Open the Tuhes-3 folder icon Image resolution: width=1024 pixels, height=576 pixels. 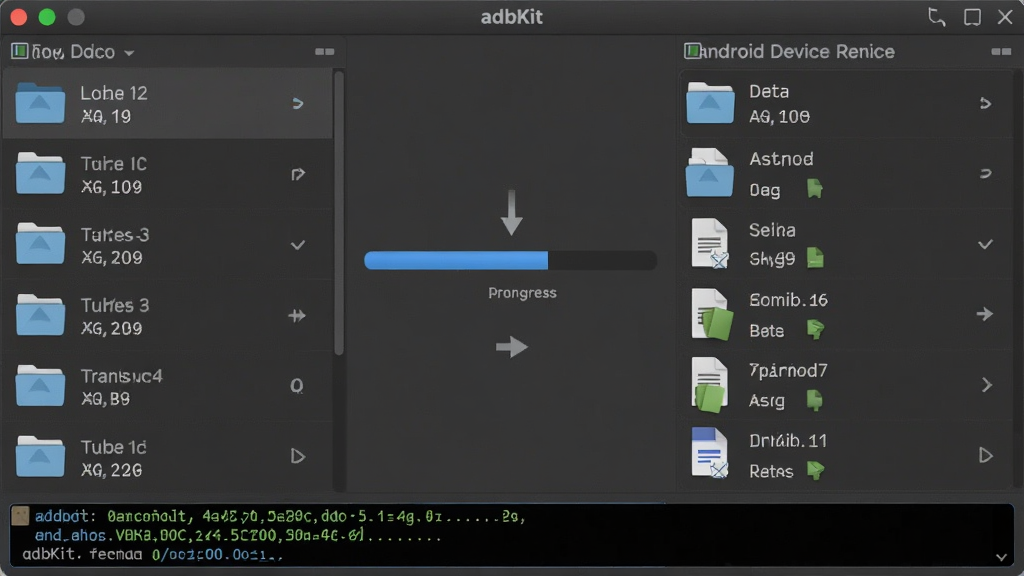[40, 244]
